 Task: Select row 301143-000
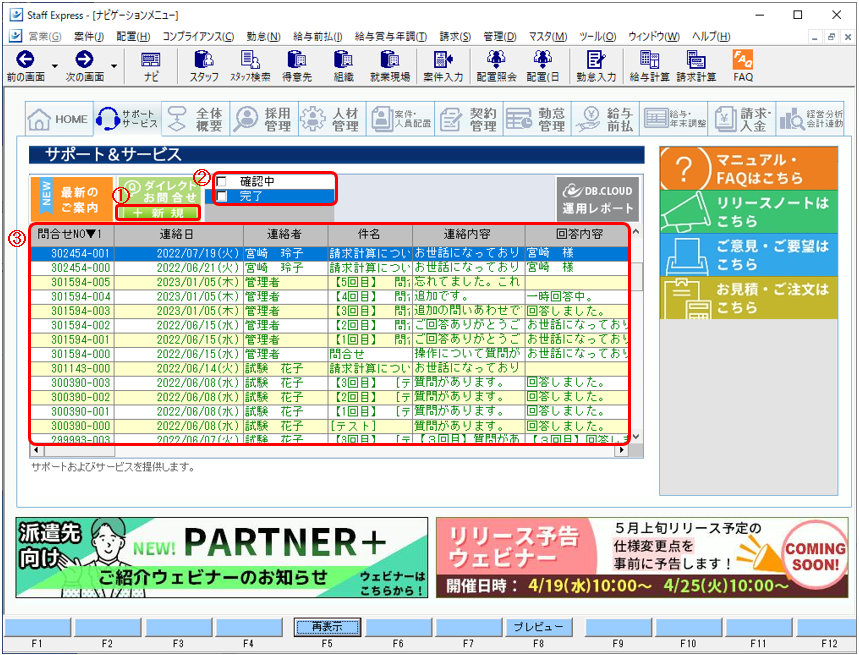coord(329,368)
